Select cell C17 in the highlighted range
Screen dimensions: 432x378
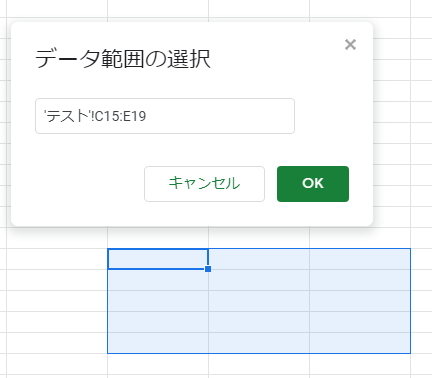158,301
